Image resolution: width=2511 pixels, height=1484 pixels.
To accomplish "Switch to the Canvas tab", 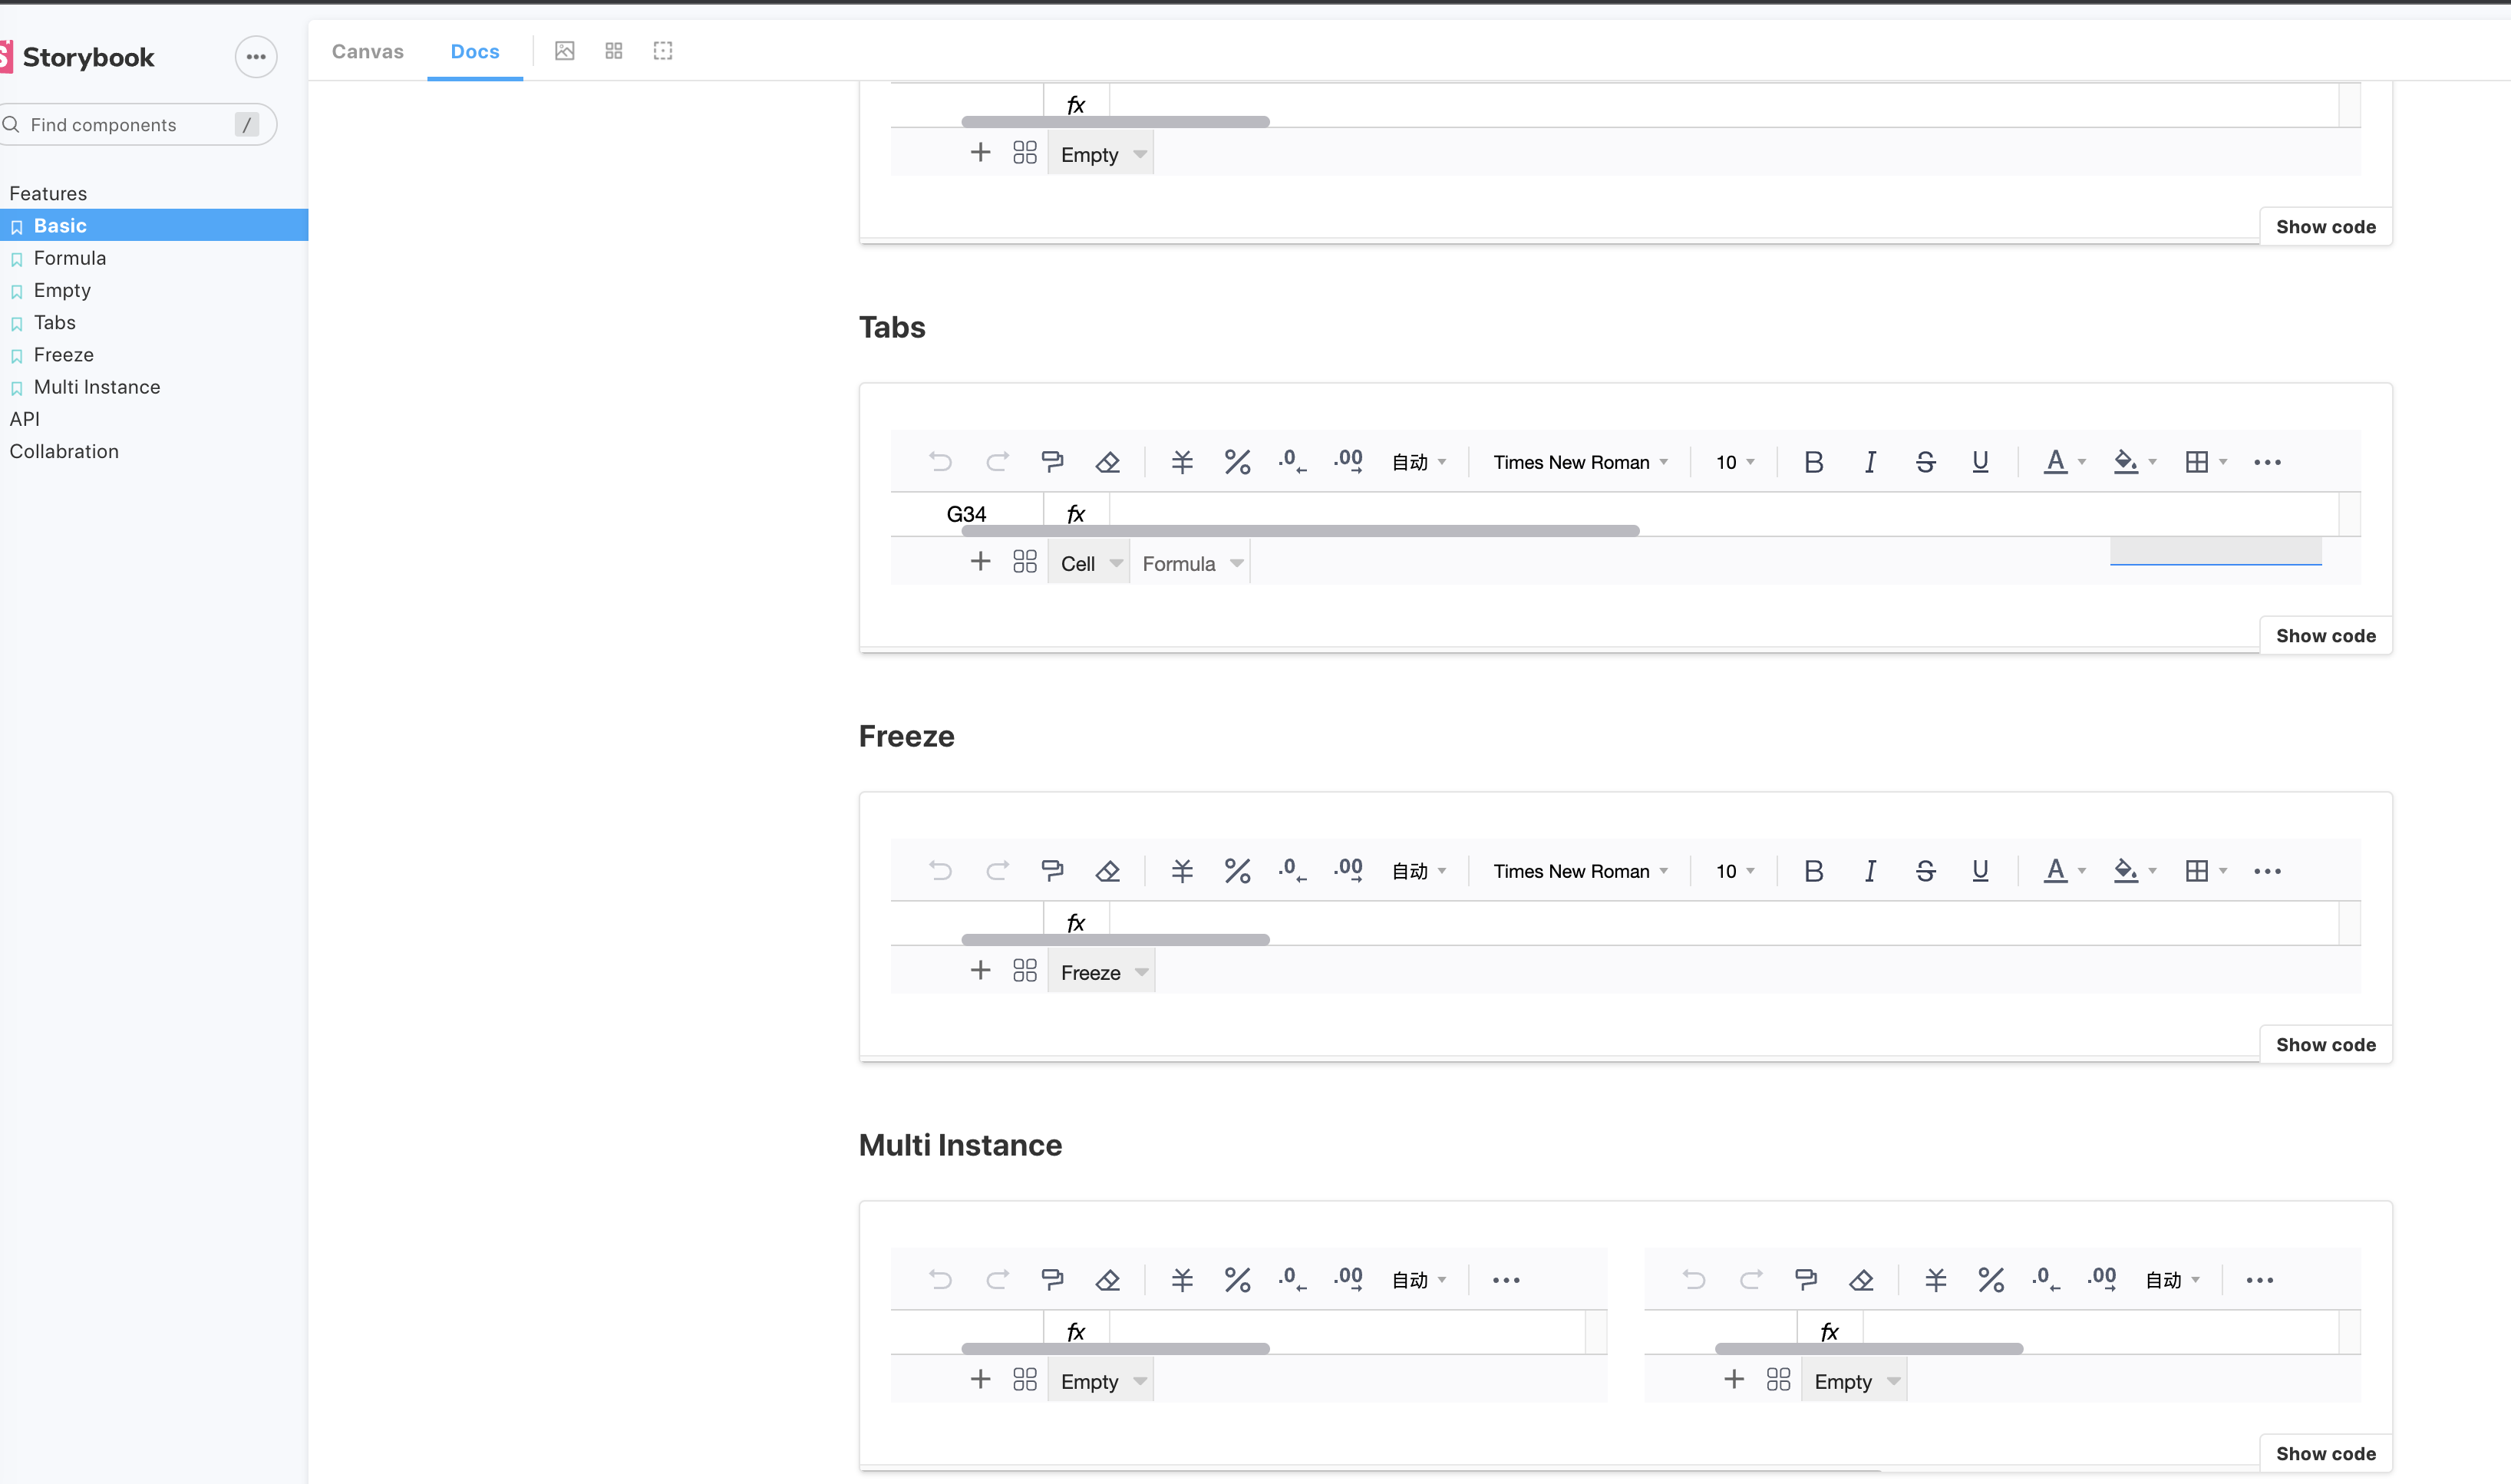I will pyautogui.click(x=367, y=51).
